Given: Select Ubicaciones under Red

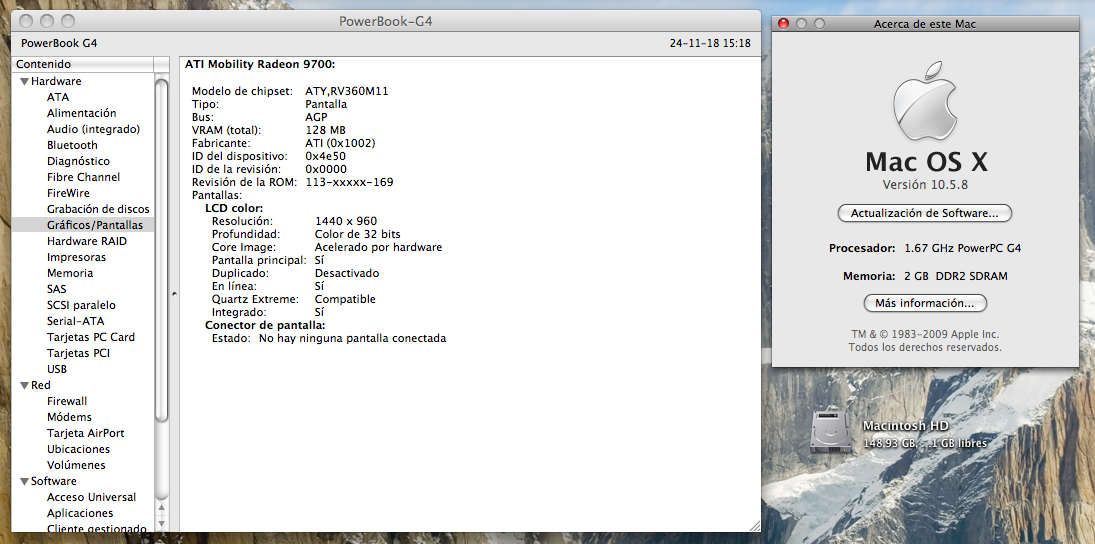Looking at the screenshot, I should (x=78, y=450).
